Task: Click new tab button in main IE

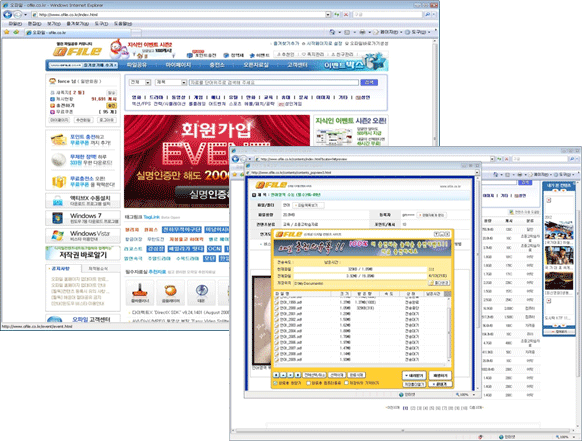Action: [136, 32]
